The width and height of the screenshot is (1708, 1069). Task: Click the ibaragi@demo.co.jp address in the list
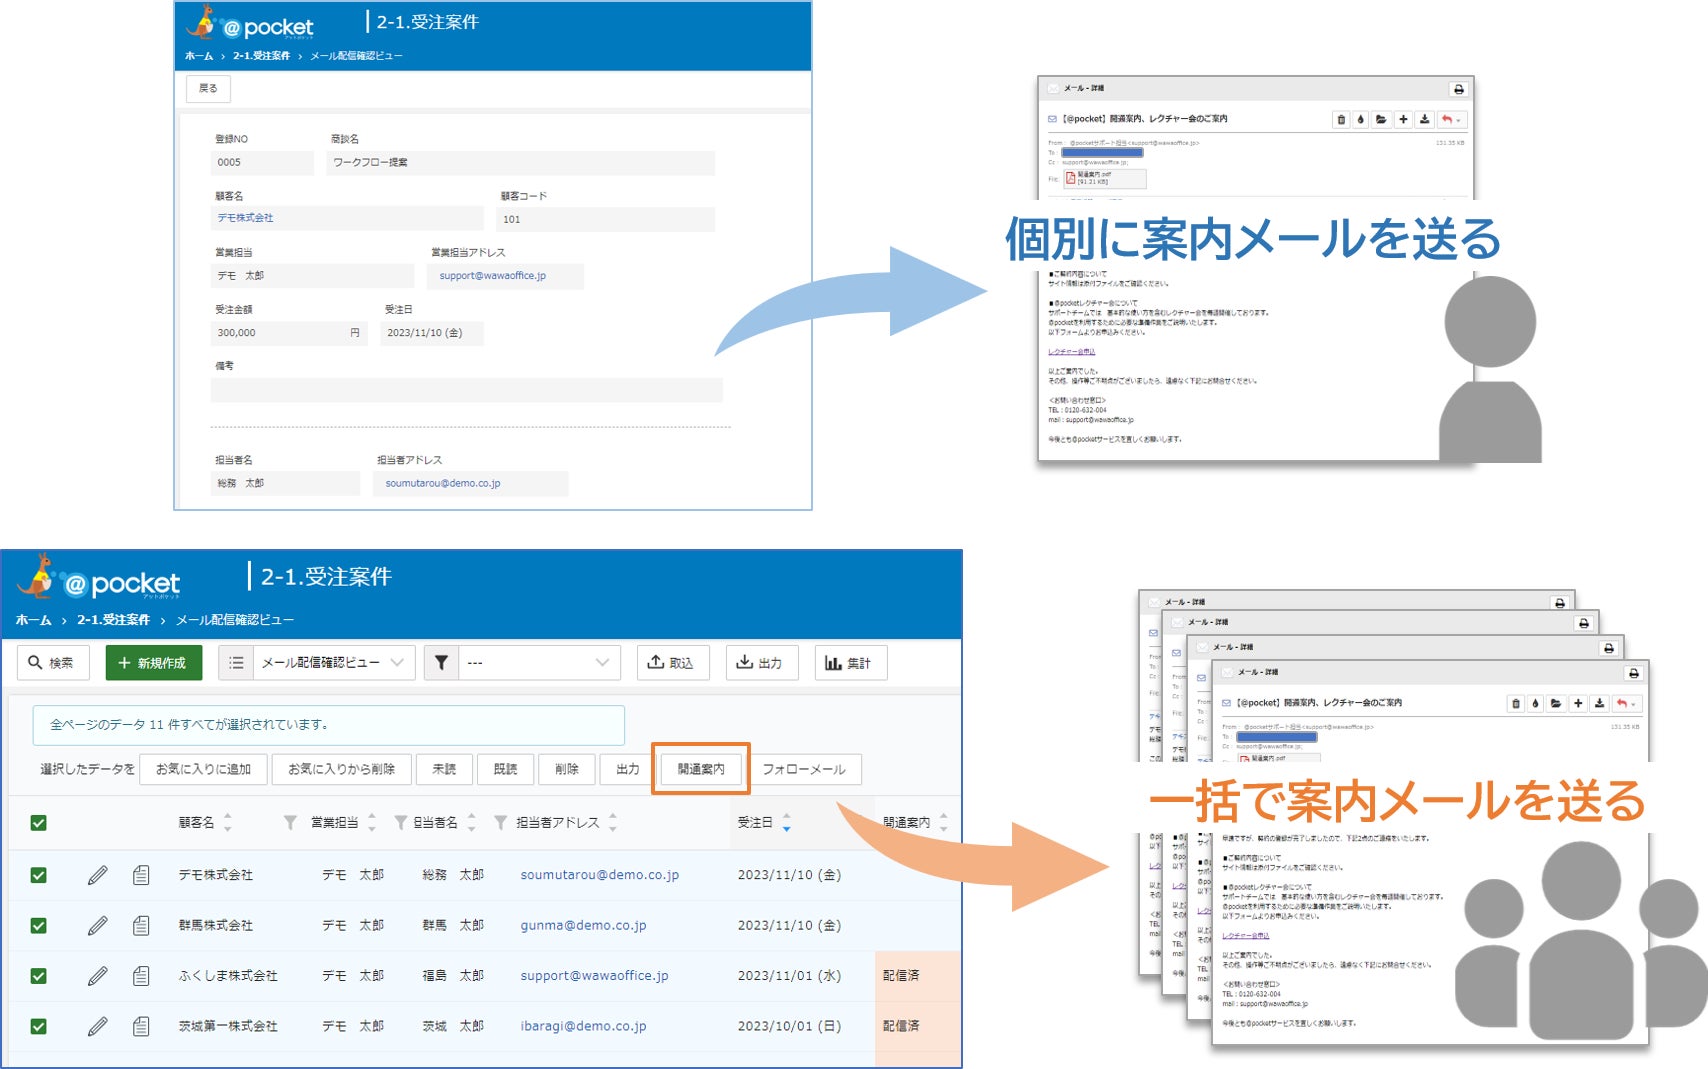click(x=583, y=1027)
